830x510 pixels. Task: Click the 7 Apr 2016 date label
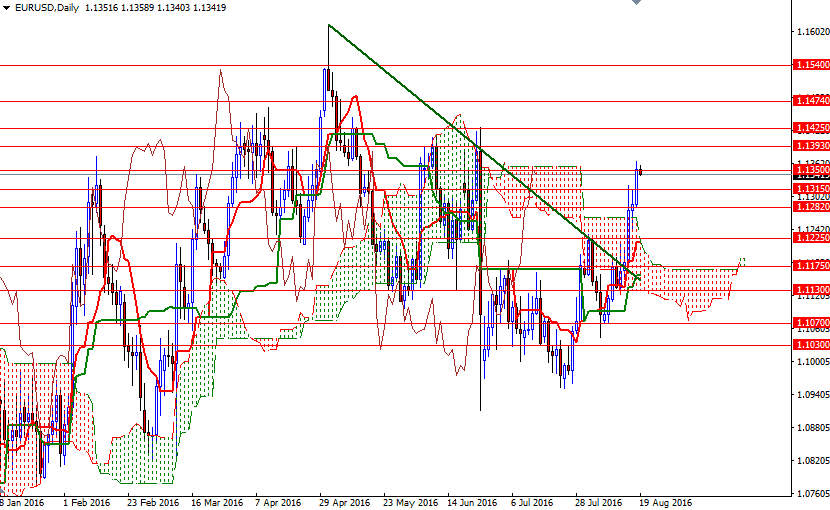pos(278,503)
